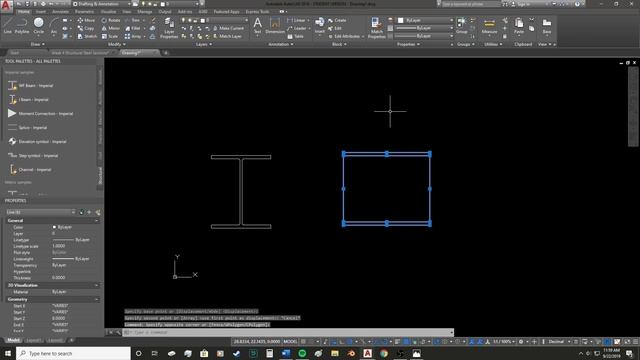The image size is (640, 360).
Task: Activate the Mirror command
Action: click(111, 28)
